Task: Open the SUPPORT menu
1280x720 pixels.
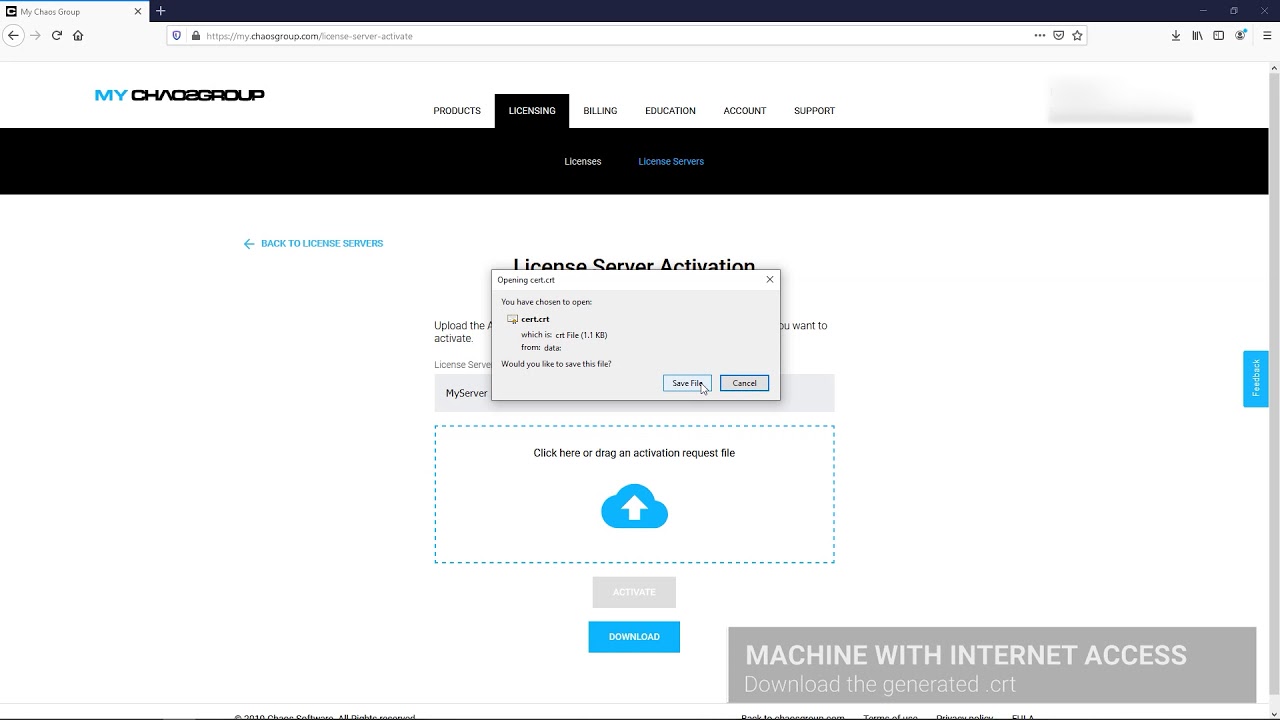Action: point(814,111)
